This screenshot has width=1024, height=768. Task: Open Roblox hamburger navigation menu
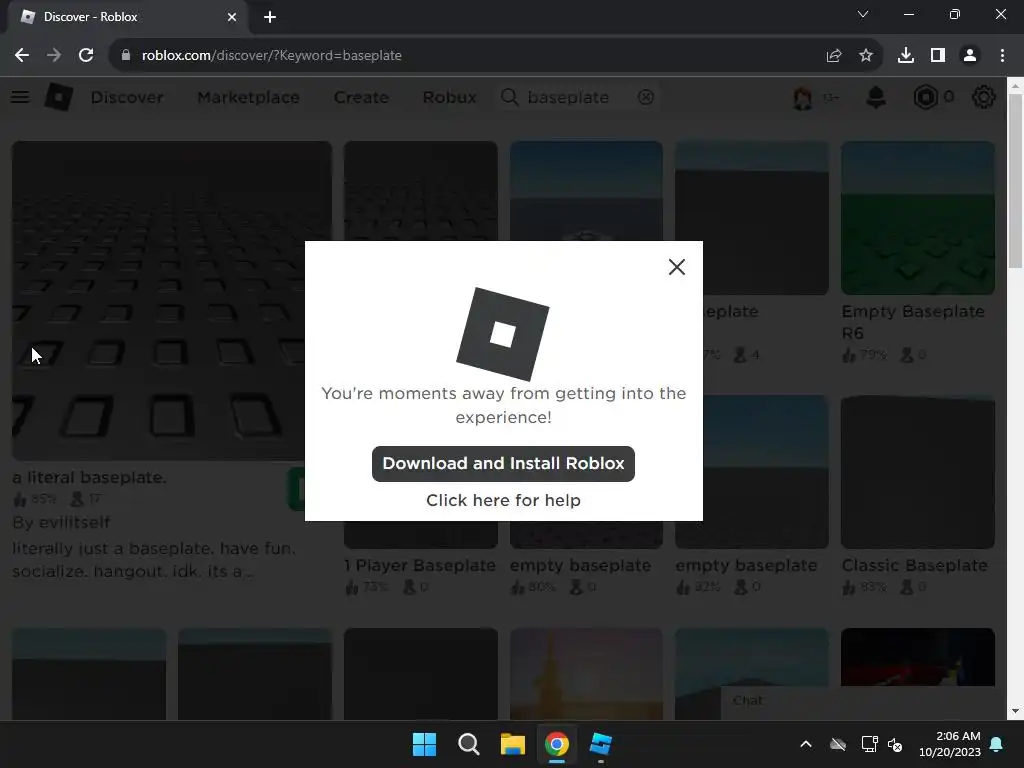click(x=20, y=97)
